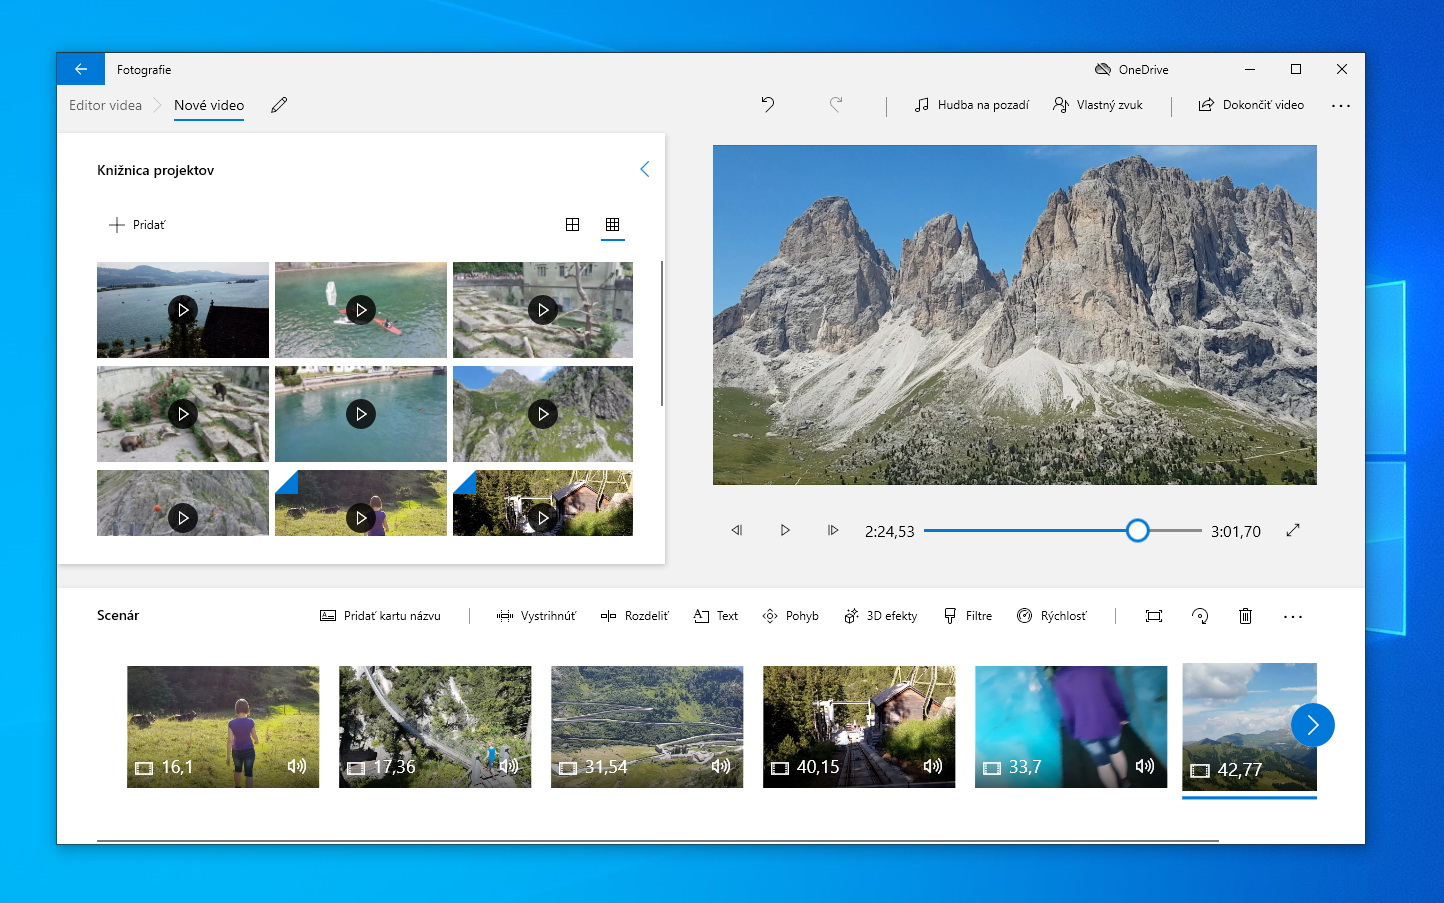Toggle audio on the 40,15 clip

pyautogui.click(x=932, y=766)
